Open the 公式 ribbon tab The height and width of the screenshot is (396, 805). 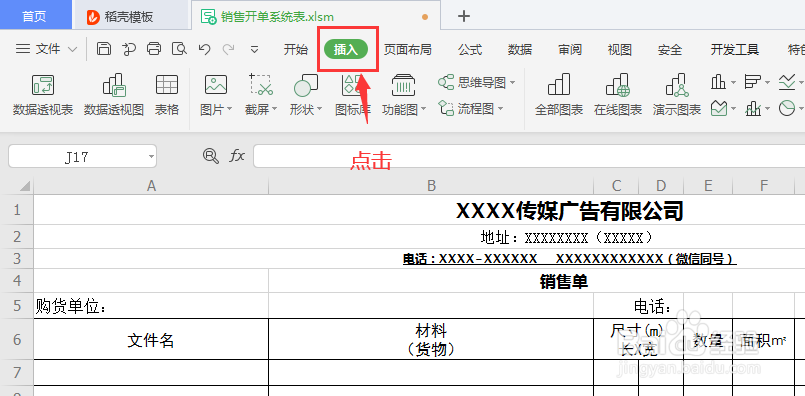pos(470,49)
